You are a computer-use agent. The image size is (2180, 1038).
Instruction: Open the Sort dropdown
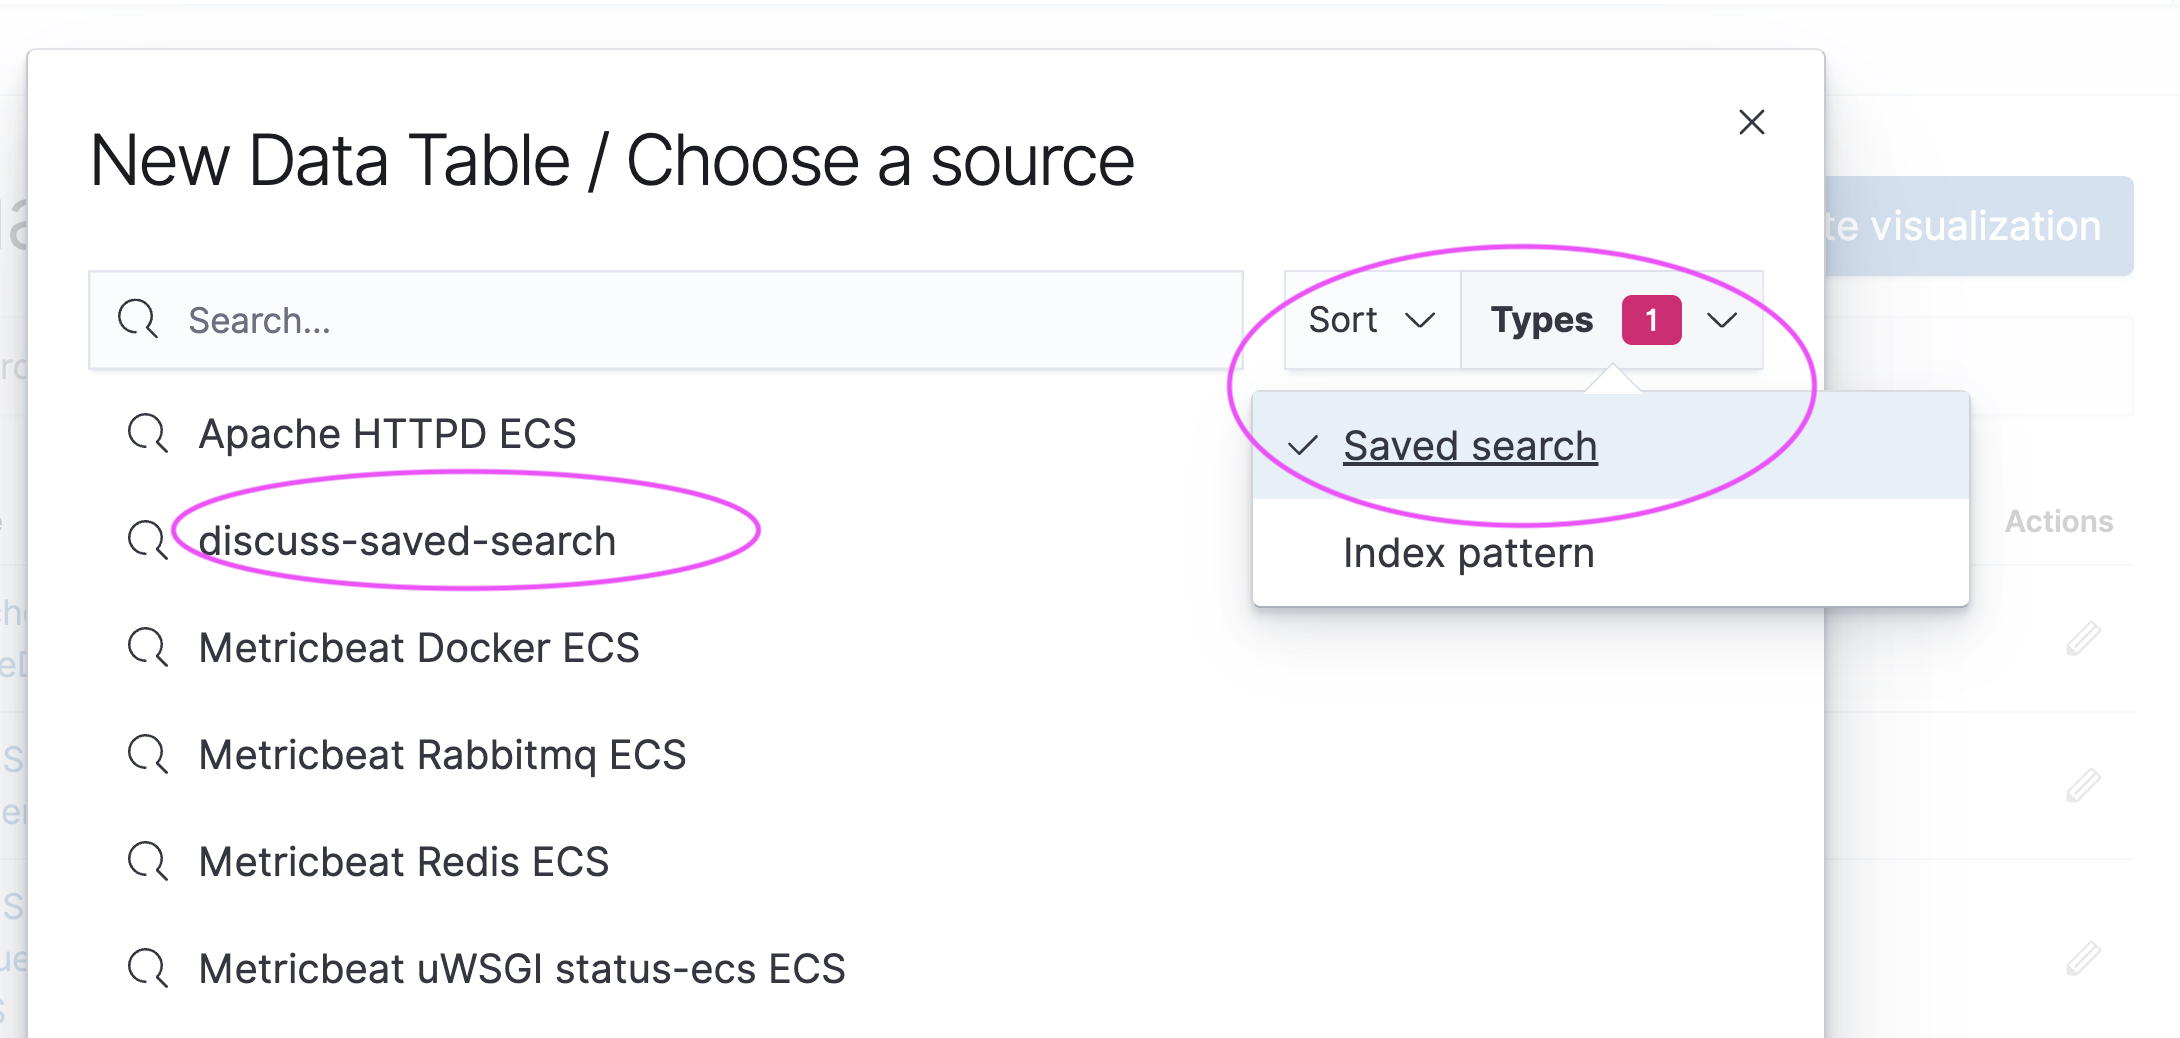coord(1371,320)
